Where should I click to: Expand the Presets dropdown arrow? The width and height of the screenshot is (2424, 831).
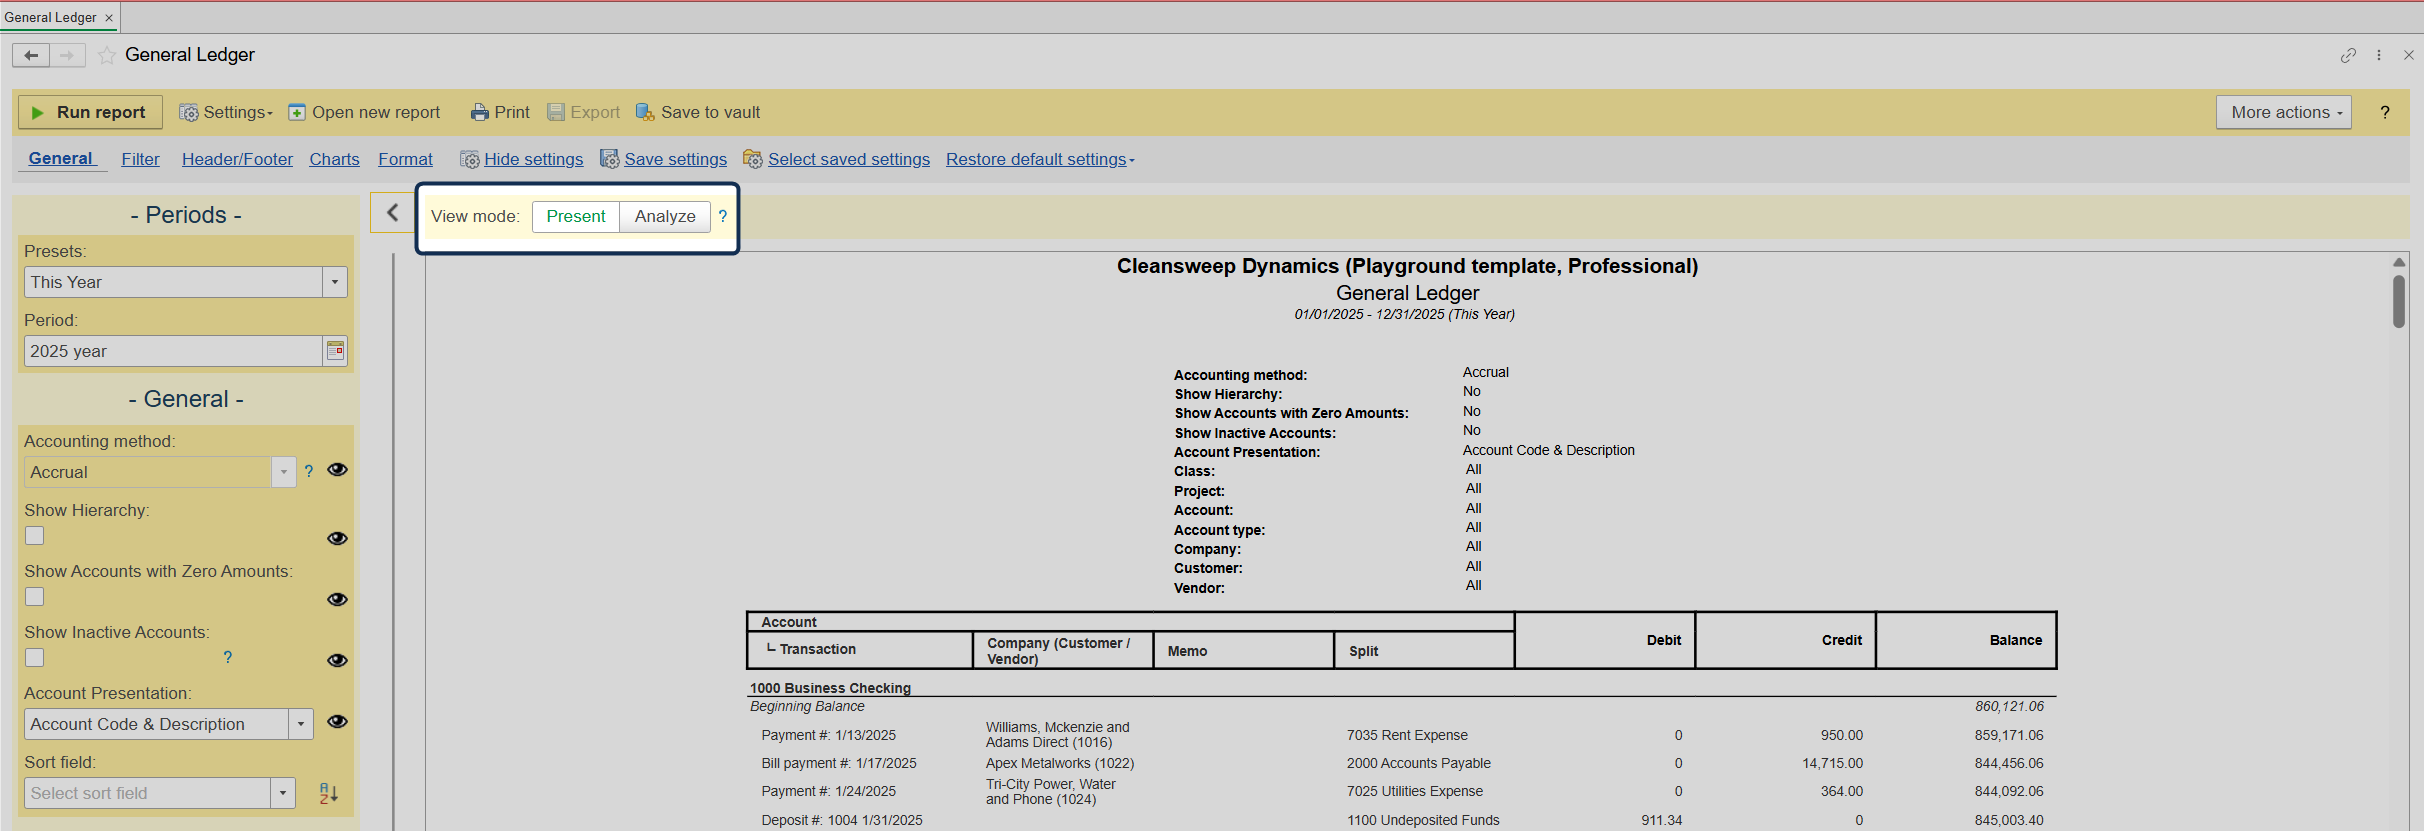point(335,283)
